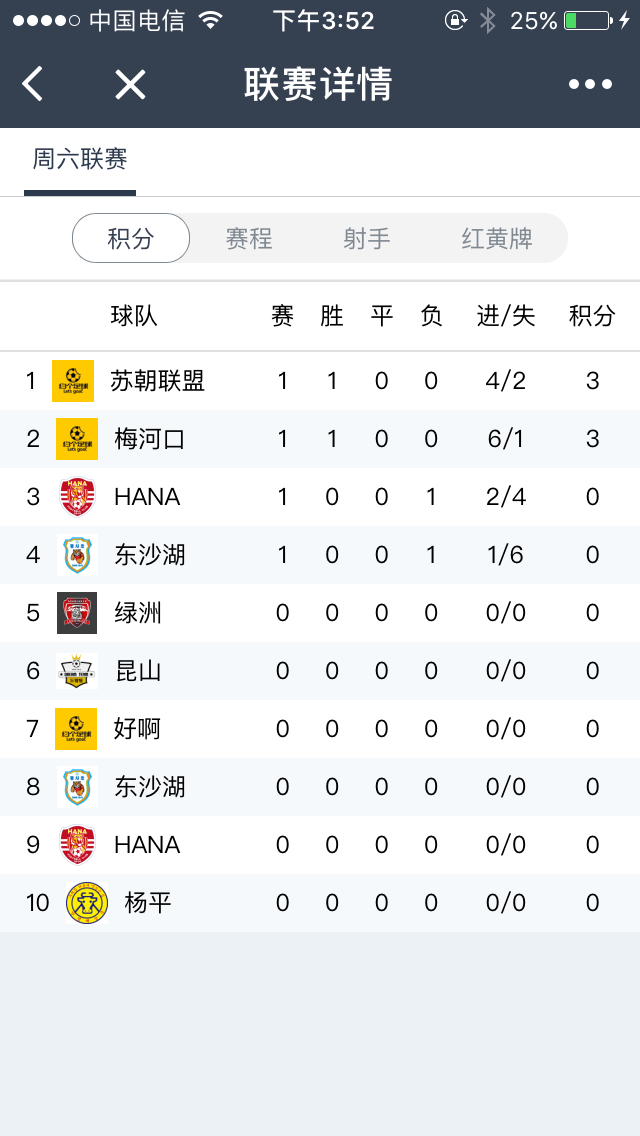Screen dimensions: 640x1136
Task: Tap the 梅河口 team logo
Action: coord(76,439)
